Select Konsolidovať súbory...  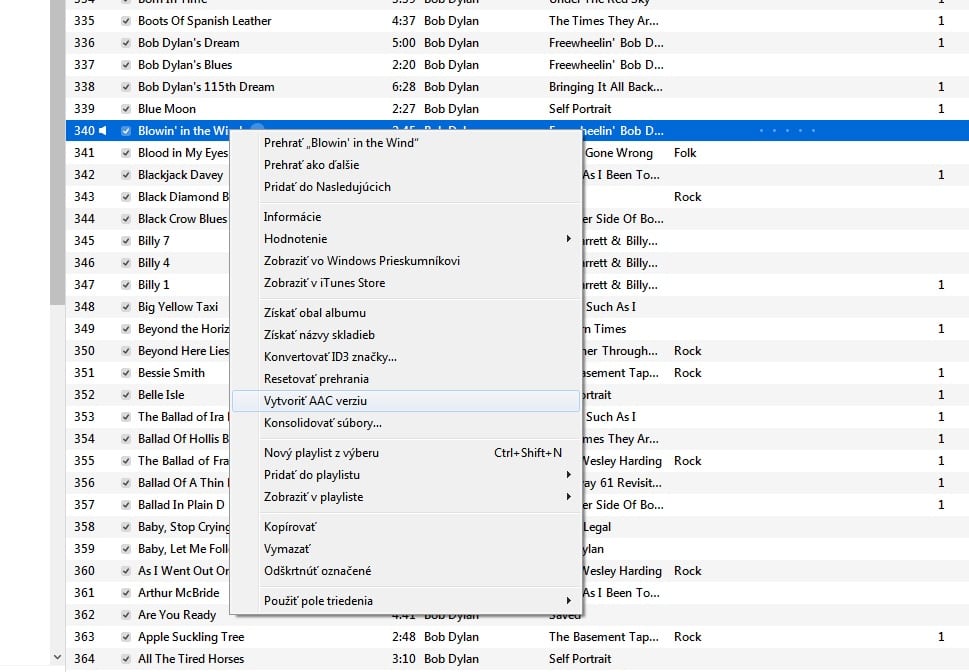coord(405,423)
